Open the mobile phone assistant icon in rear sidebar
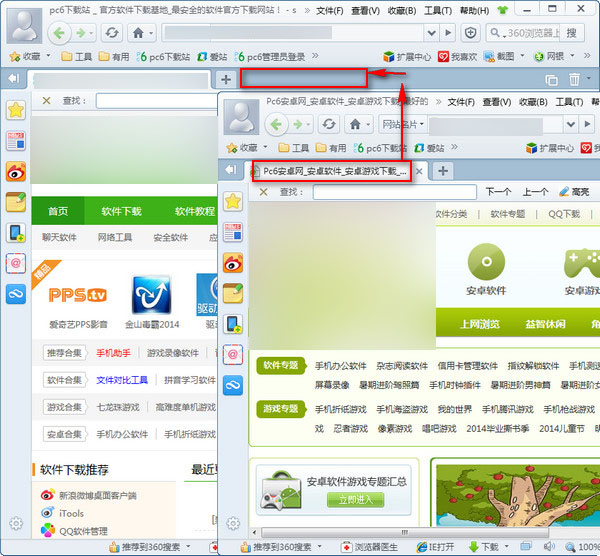 (x=16, y=233)
